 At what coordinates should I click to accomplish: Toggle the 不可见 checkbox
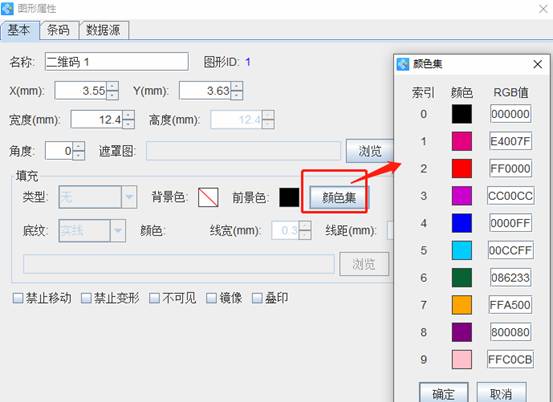click(154, 298)
